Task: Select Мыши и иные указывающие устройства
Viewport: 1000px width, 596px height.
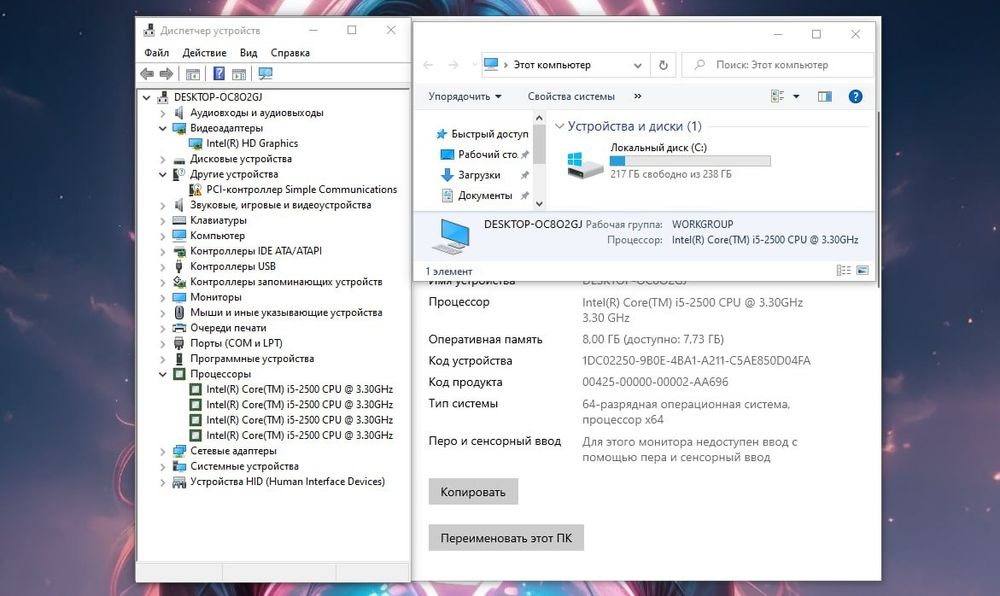Action: (x=286, y=312)
